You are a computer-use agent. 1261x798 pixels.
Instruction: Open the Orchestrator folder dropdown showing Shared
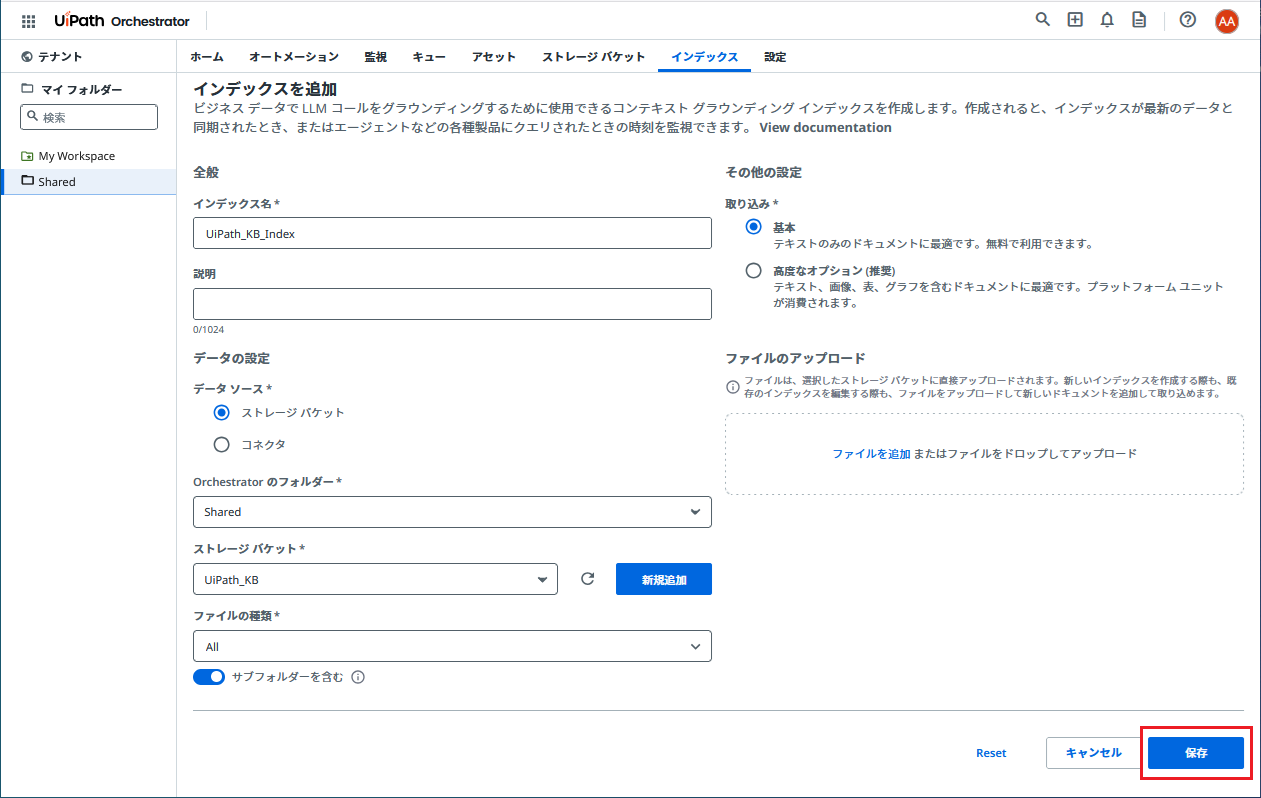[x=452, y=512]
